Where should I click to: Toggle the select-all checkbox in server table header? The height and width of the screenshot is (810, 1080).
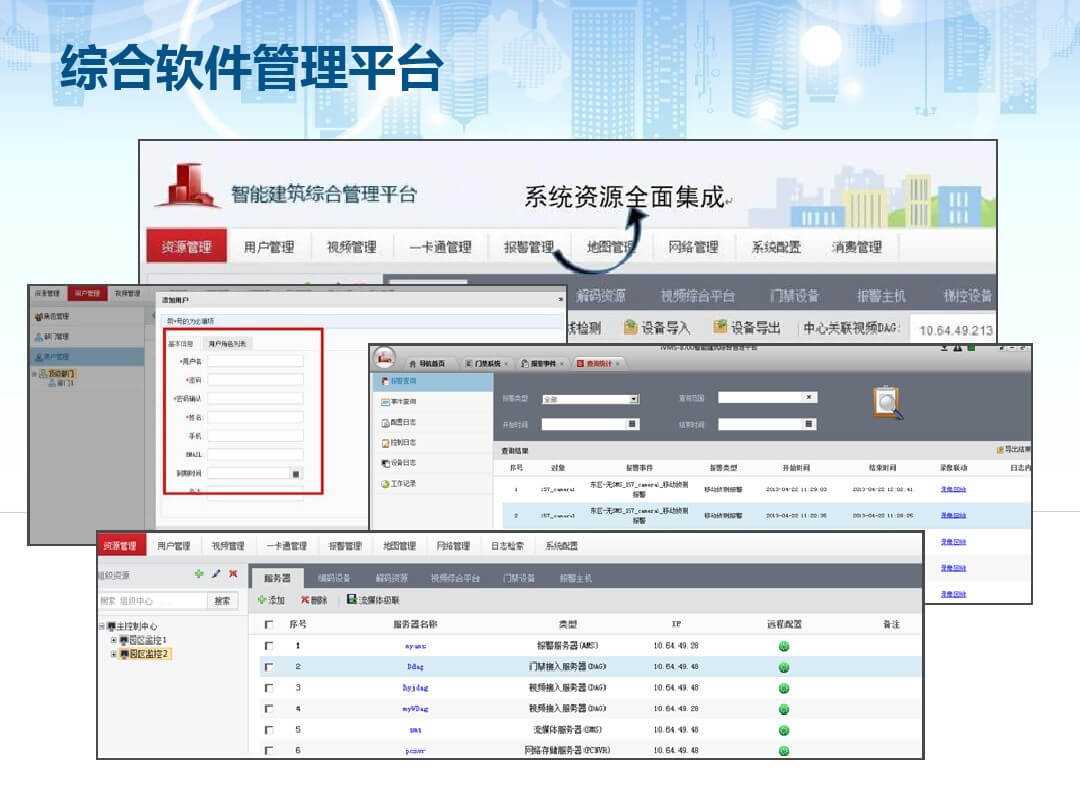(x=269, y=625)
